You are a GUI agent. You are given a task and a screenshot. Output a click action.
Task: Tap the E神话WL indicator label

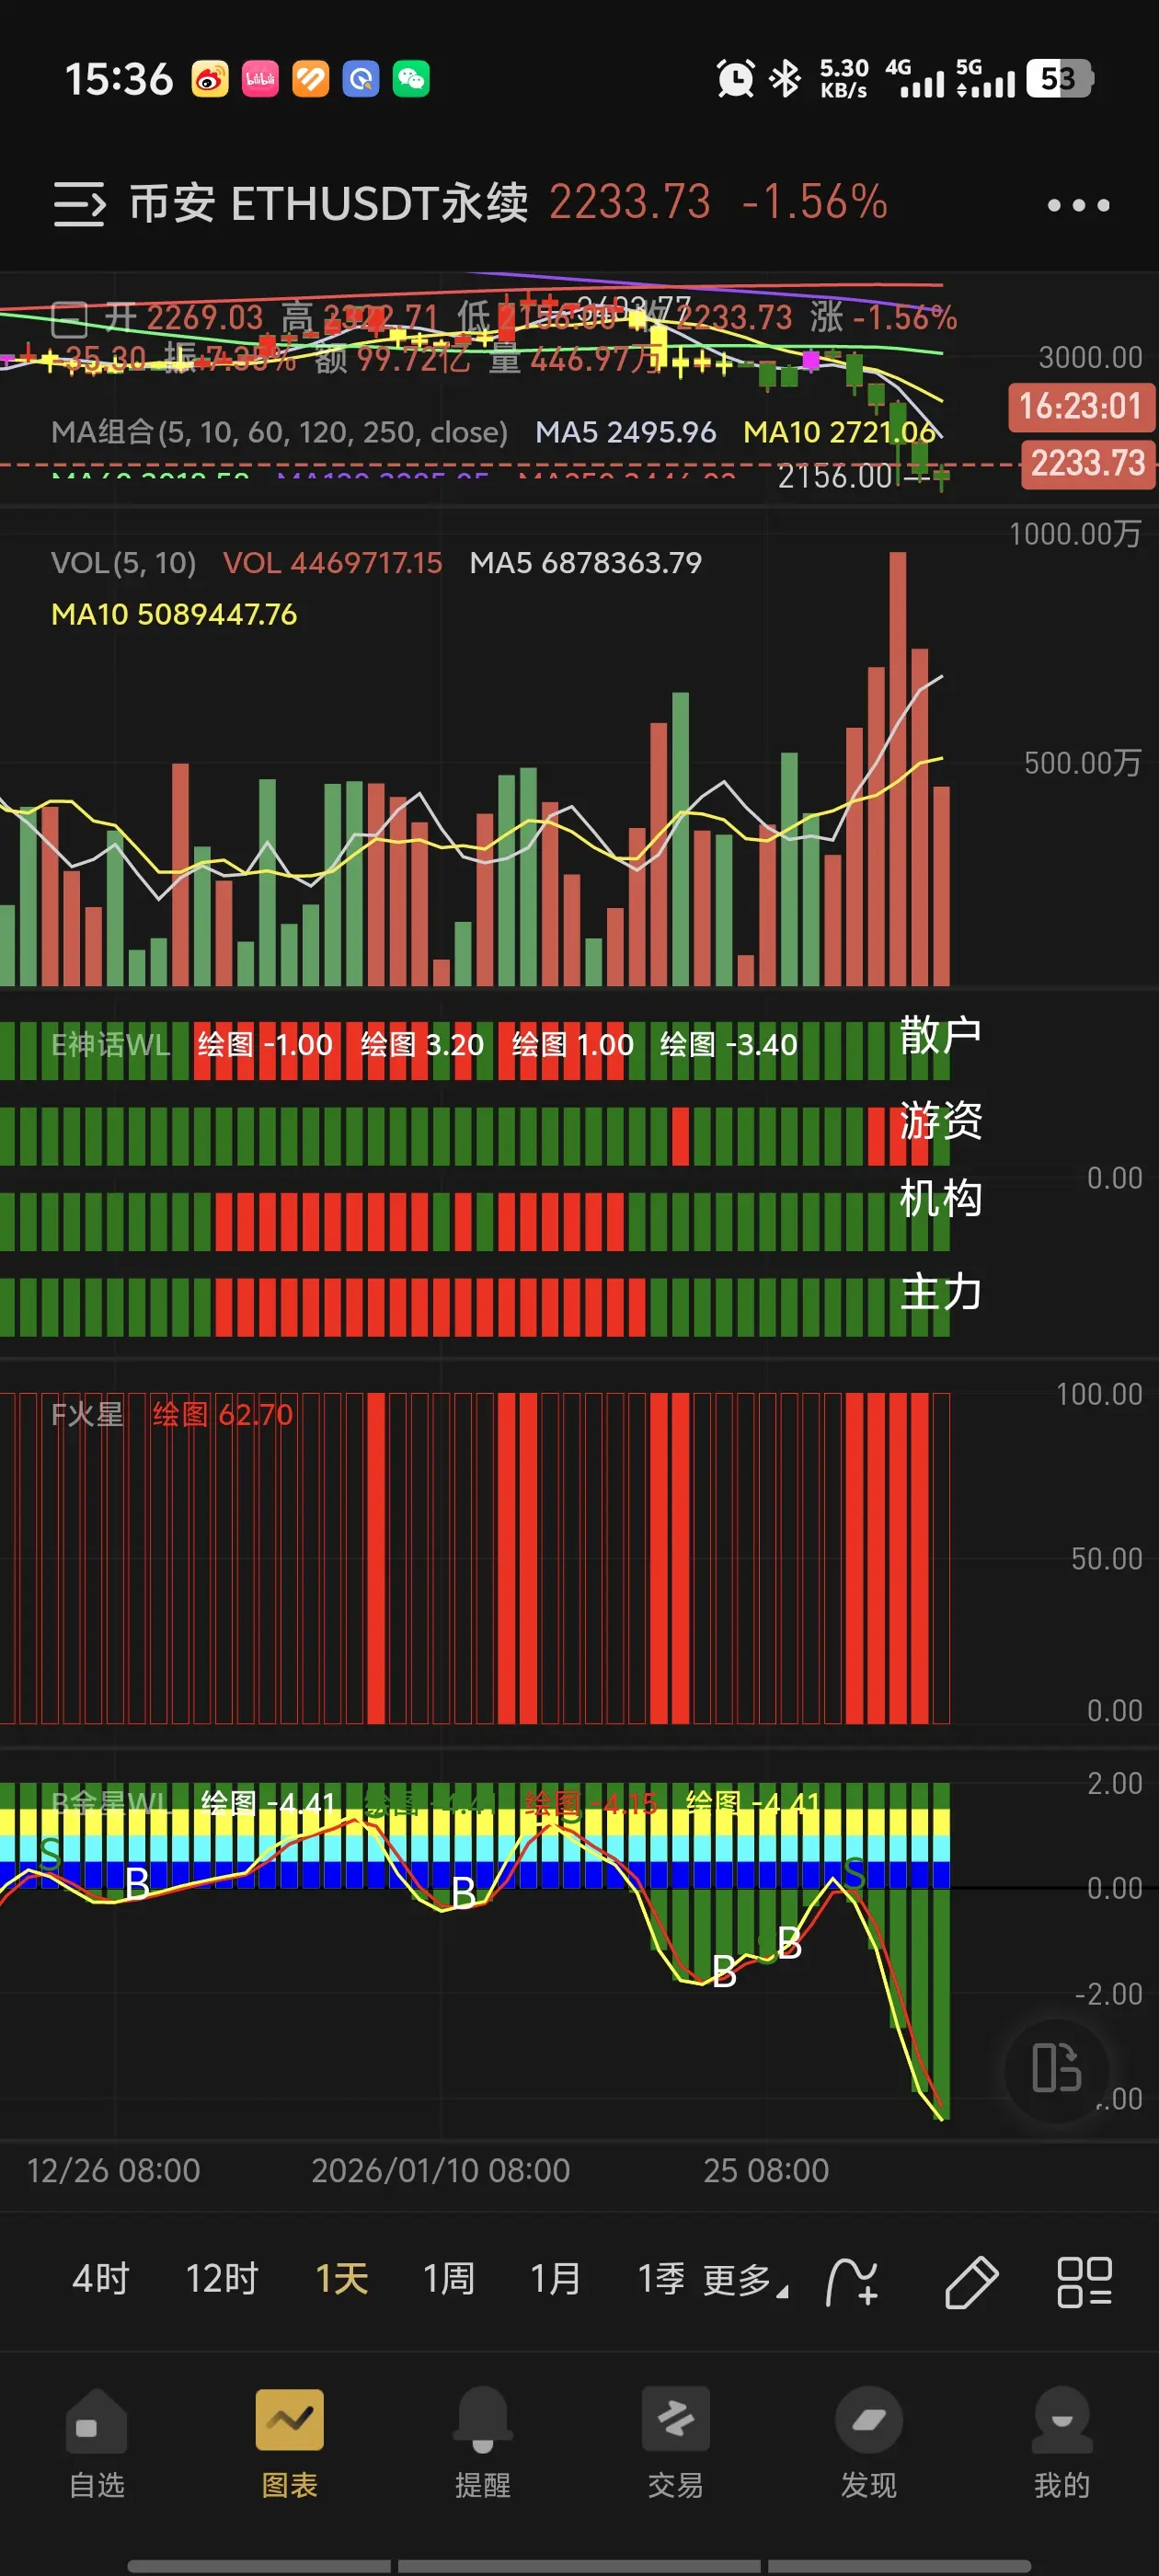111,1045
